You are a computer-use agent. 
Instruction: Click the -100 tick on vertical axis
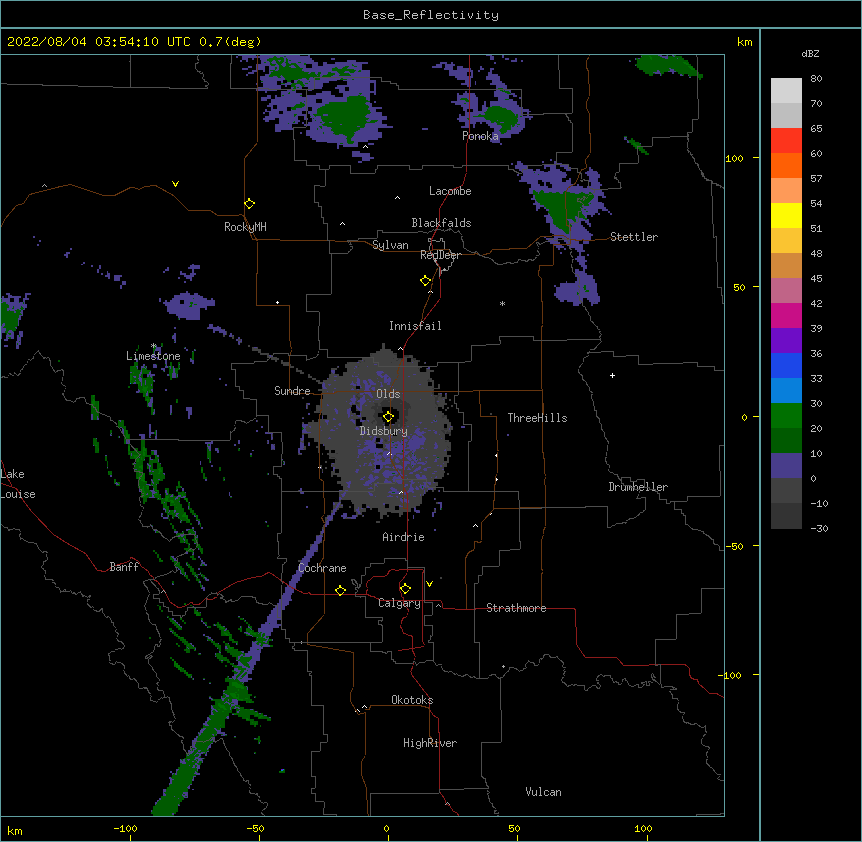coord(731,675)
